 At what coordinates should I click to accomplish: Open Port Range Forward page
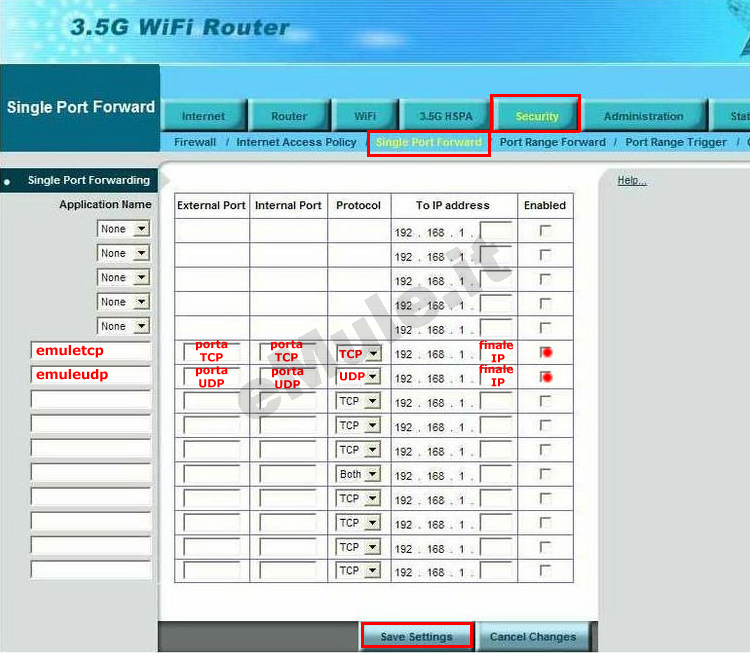pos(552,142)
